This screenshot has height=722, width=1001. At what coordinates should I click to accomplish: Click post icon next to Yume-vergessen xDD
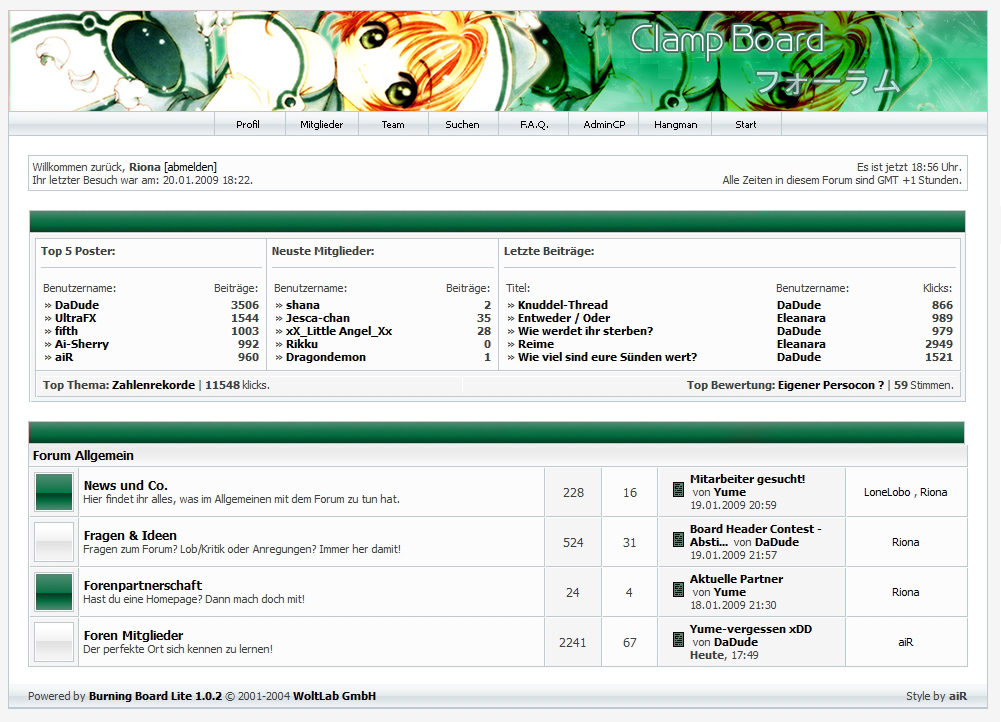(678, 640)
